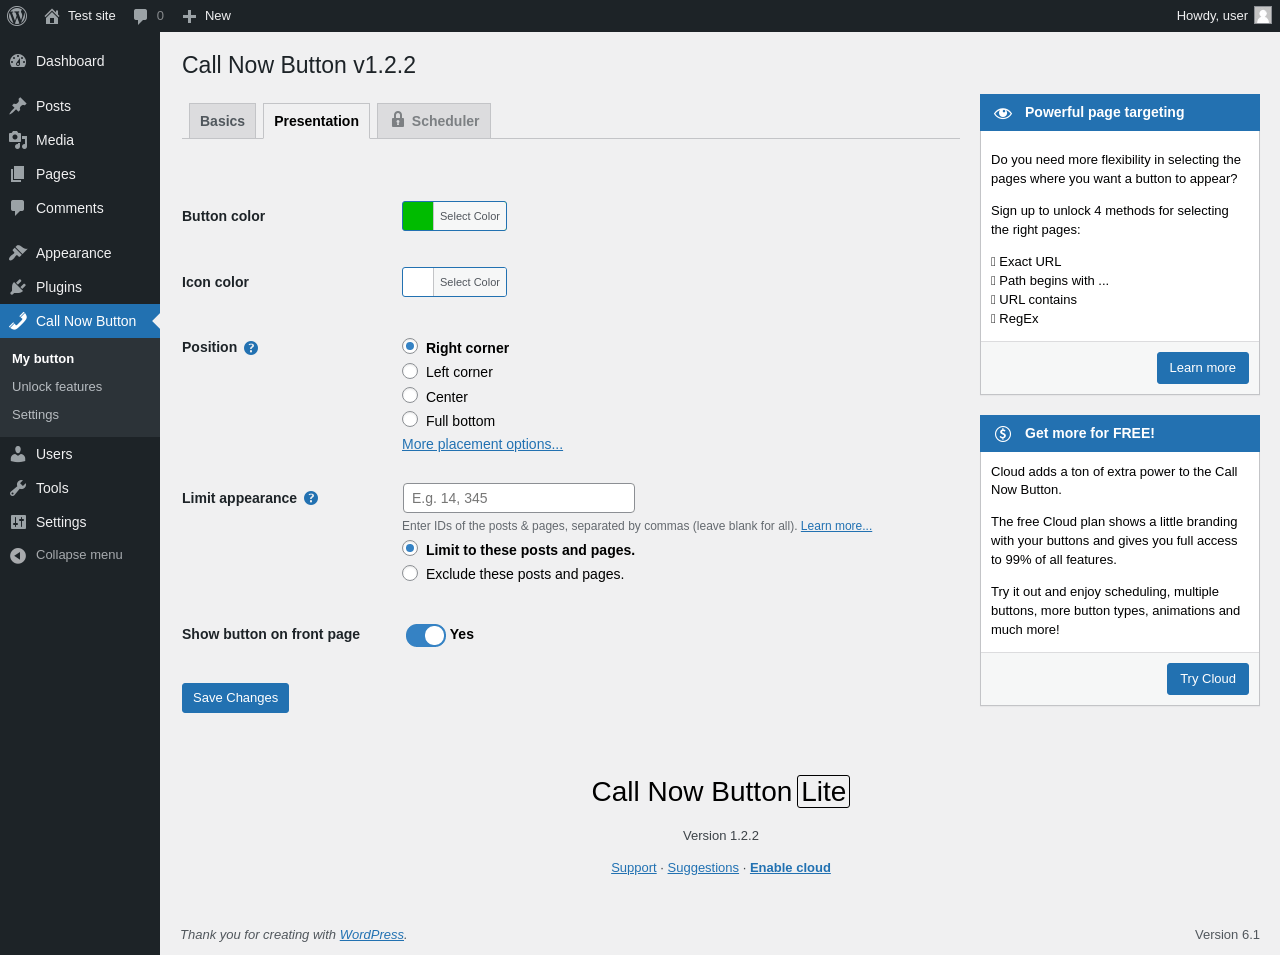Choose Limit to these posts and pages
The width and height of the screenshot is (1280, 955).
click(x=410, y=548)
